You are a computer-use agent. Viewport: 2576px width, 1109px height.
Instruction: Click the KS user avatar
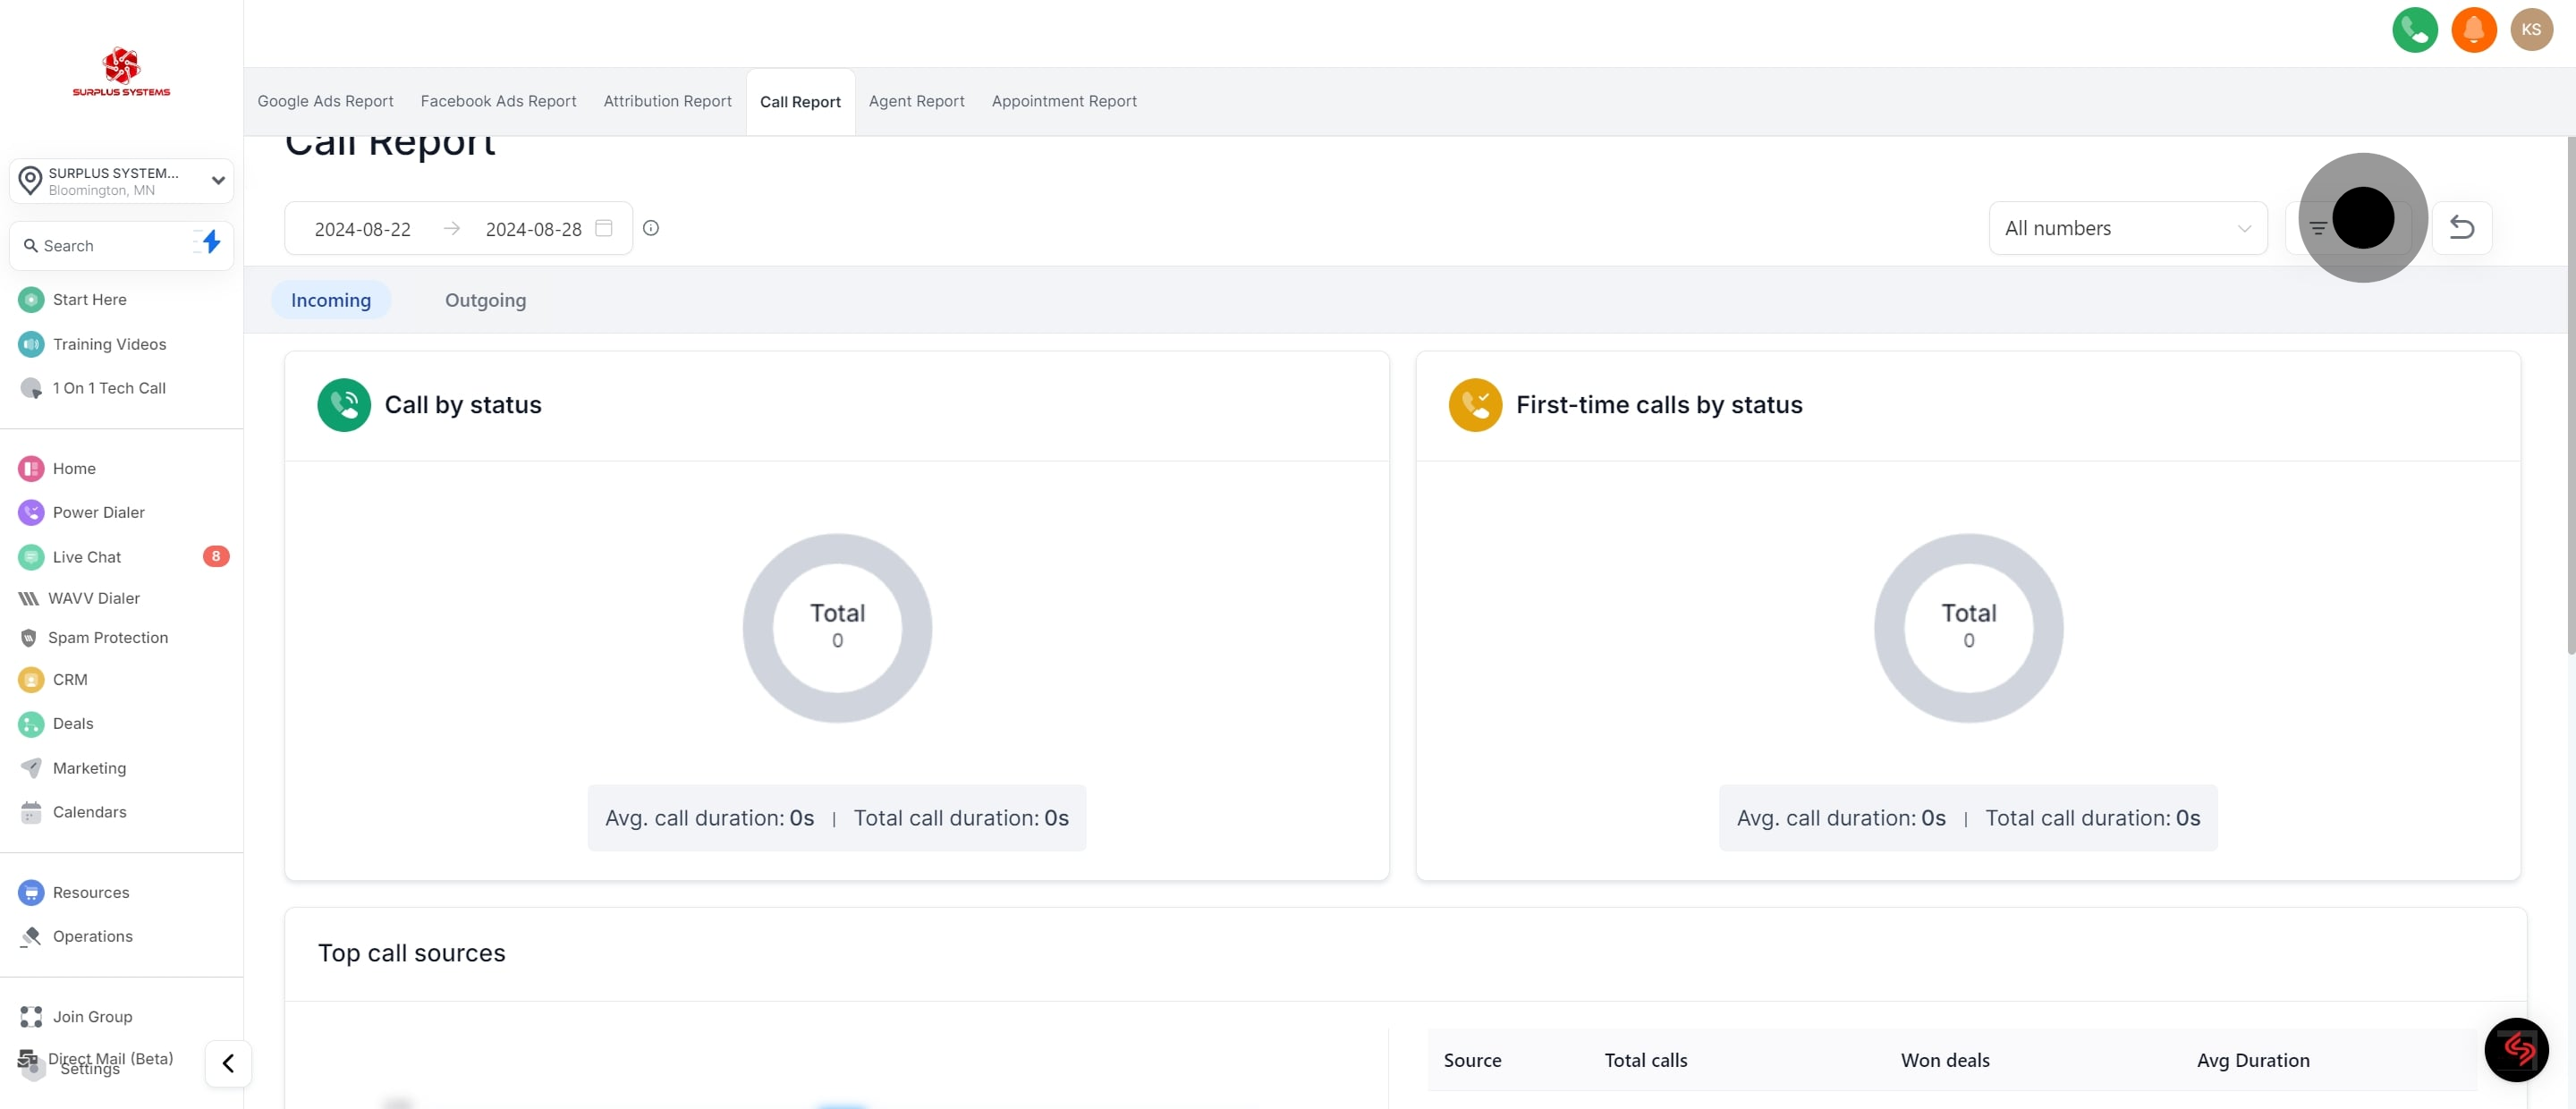tap(2531, 30)
